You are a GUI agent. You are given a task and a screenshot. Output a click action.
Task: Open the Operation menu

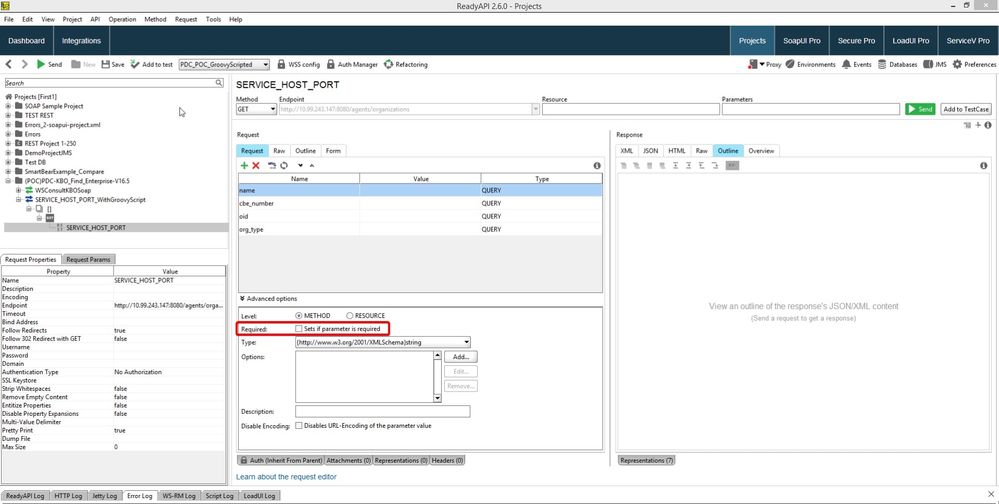click(x=122, y=19)
